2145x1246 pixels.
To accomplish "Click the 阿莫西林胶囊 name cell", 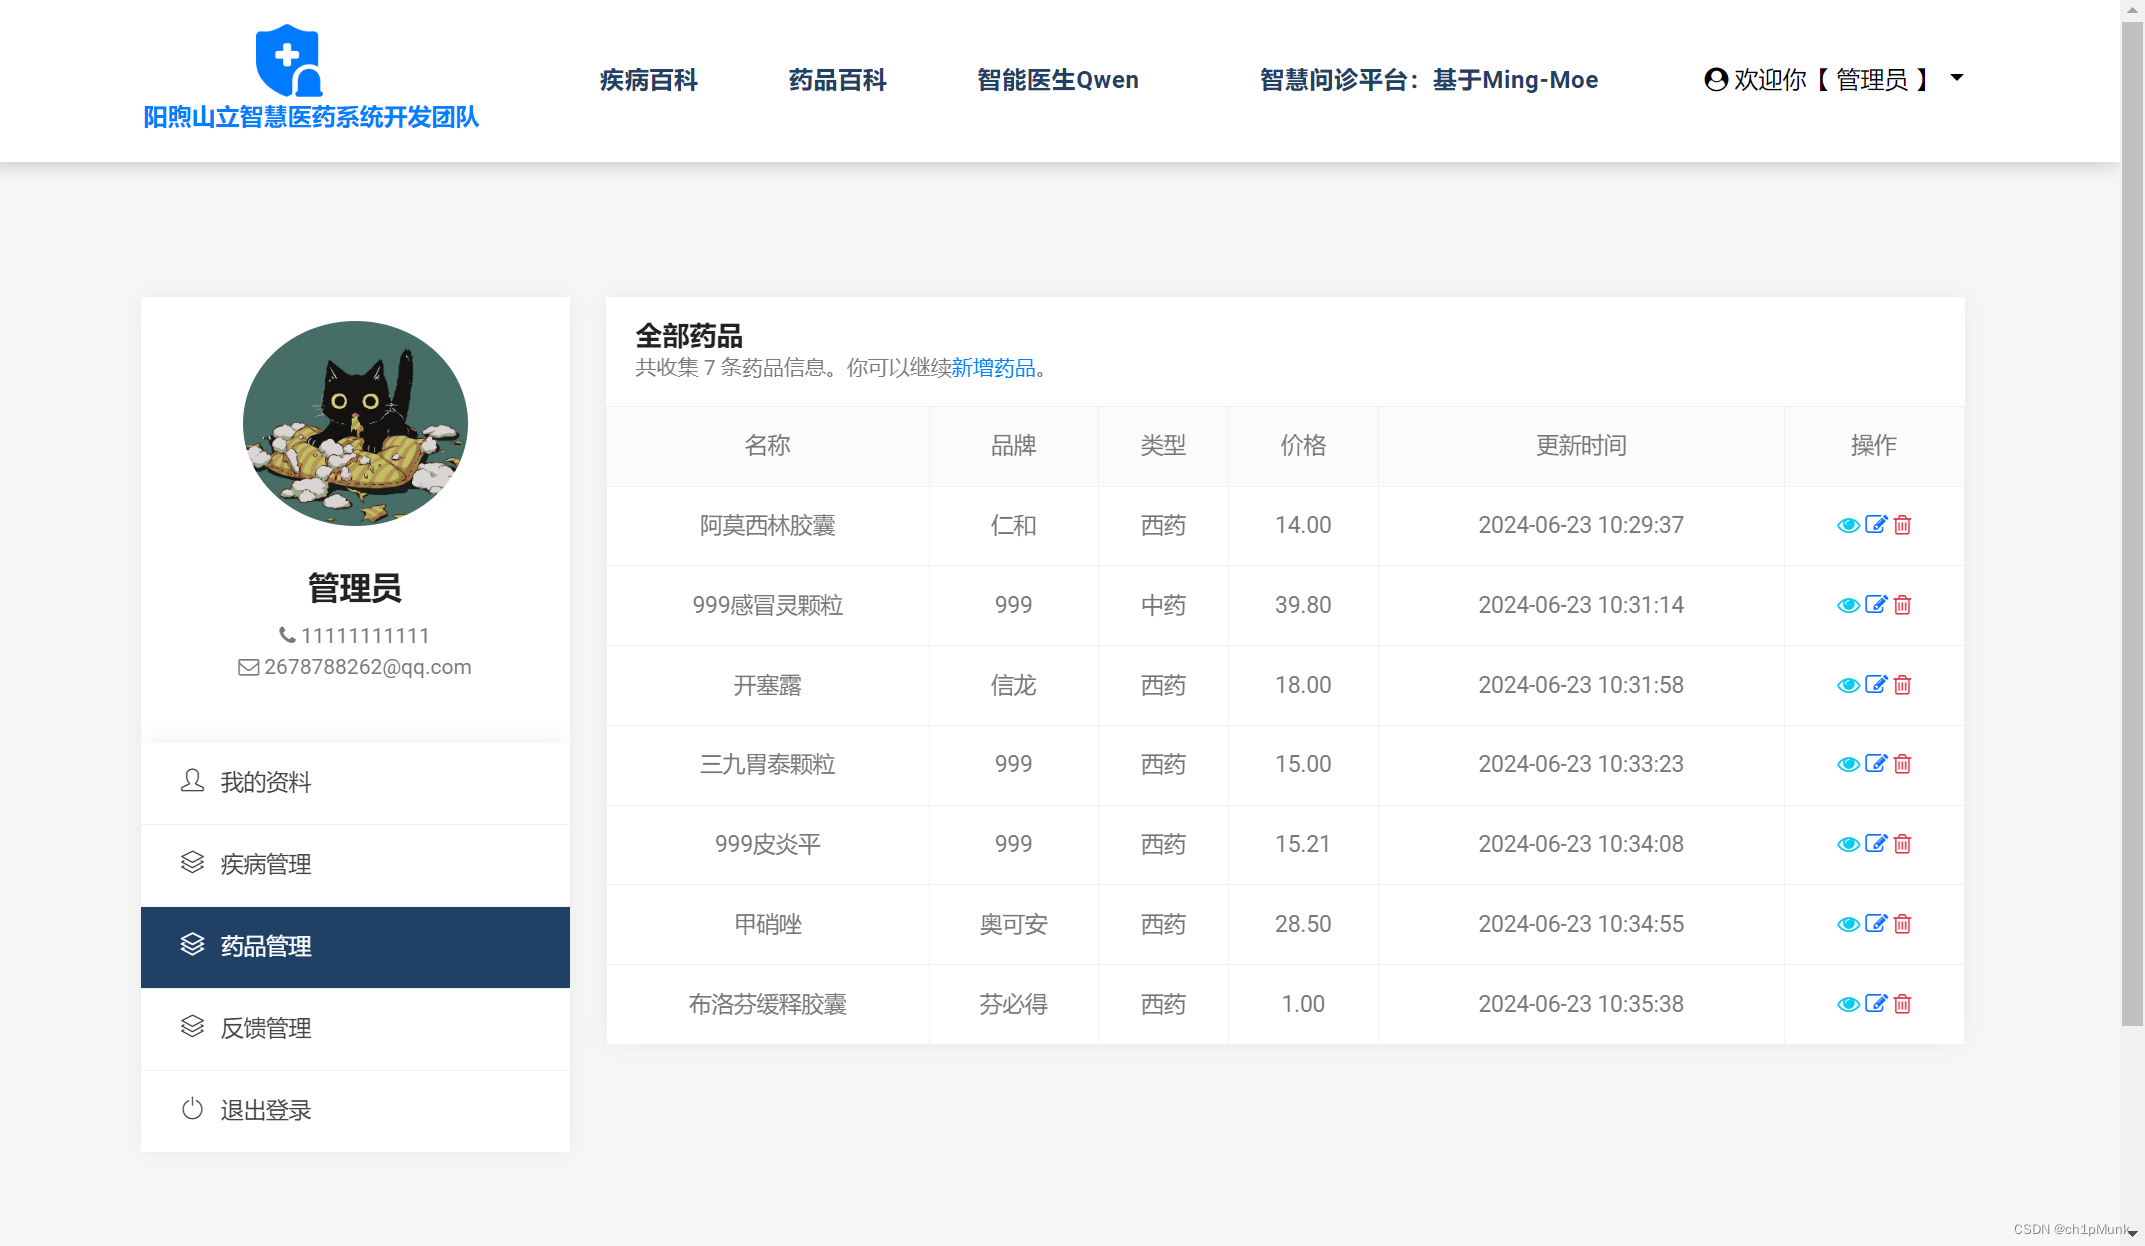I will tap(767, 526).
